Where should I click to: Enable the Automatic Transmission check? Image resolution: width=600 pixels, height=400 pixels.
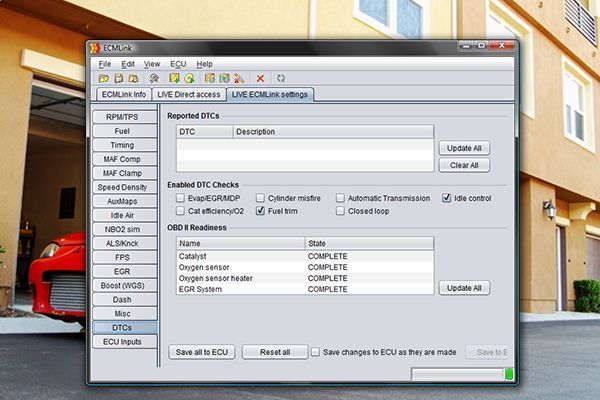click(x=340, y=198)
